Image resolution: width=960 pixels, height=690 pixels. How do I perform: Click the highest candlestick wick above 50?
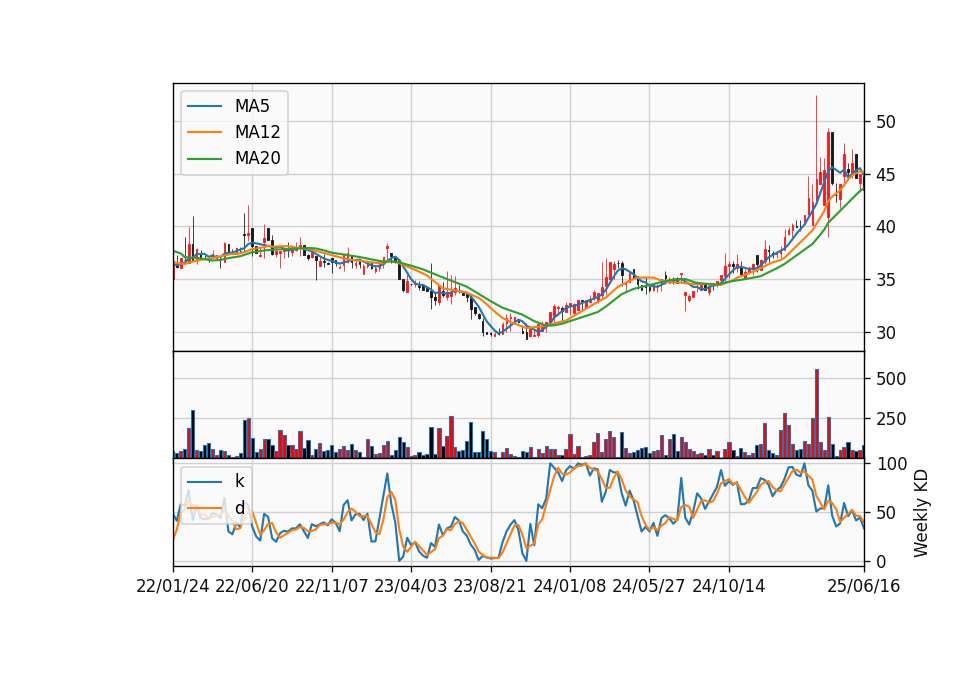coord(816,135)
